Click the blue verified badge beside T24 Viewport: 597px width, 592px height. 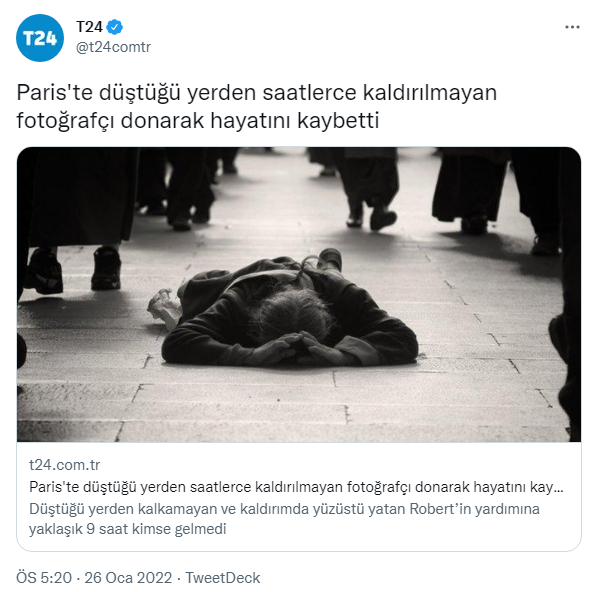[x=115, y=27]
